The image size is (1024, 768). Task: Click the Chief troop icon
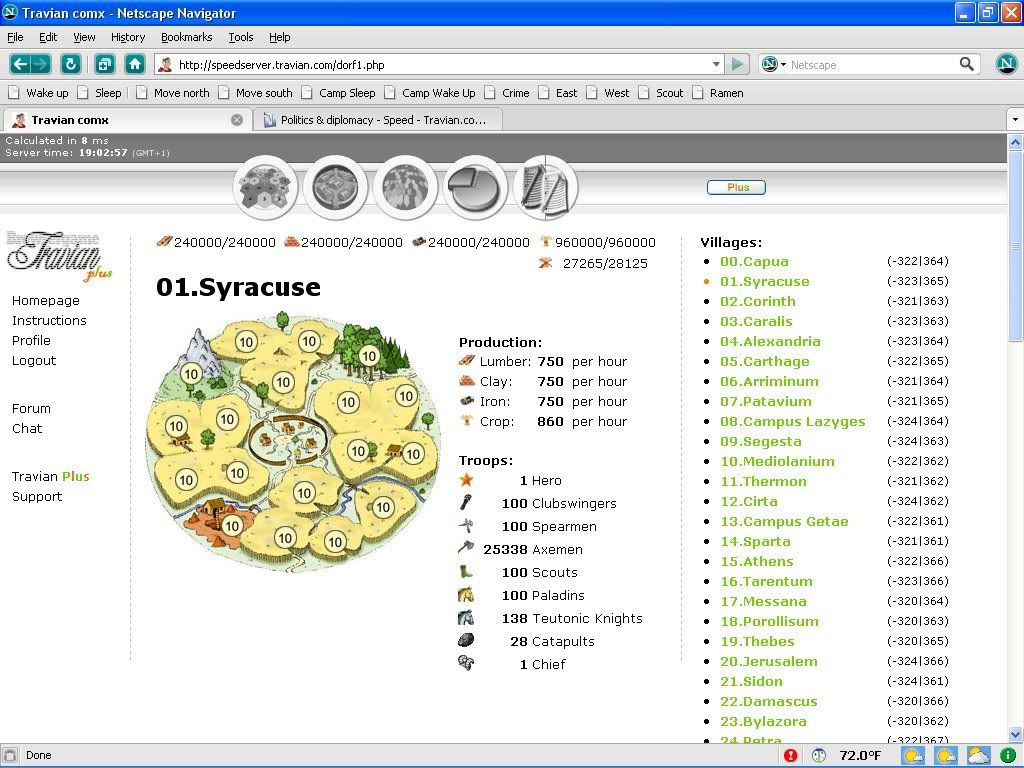466,663
